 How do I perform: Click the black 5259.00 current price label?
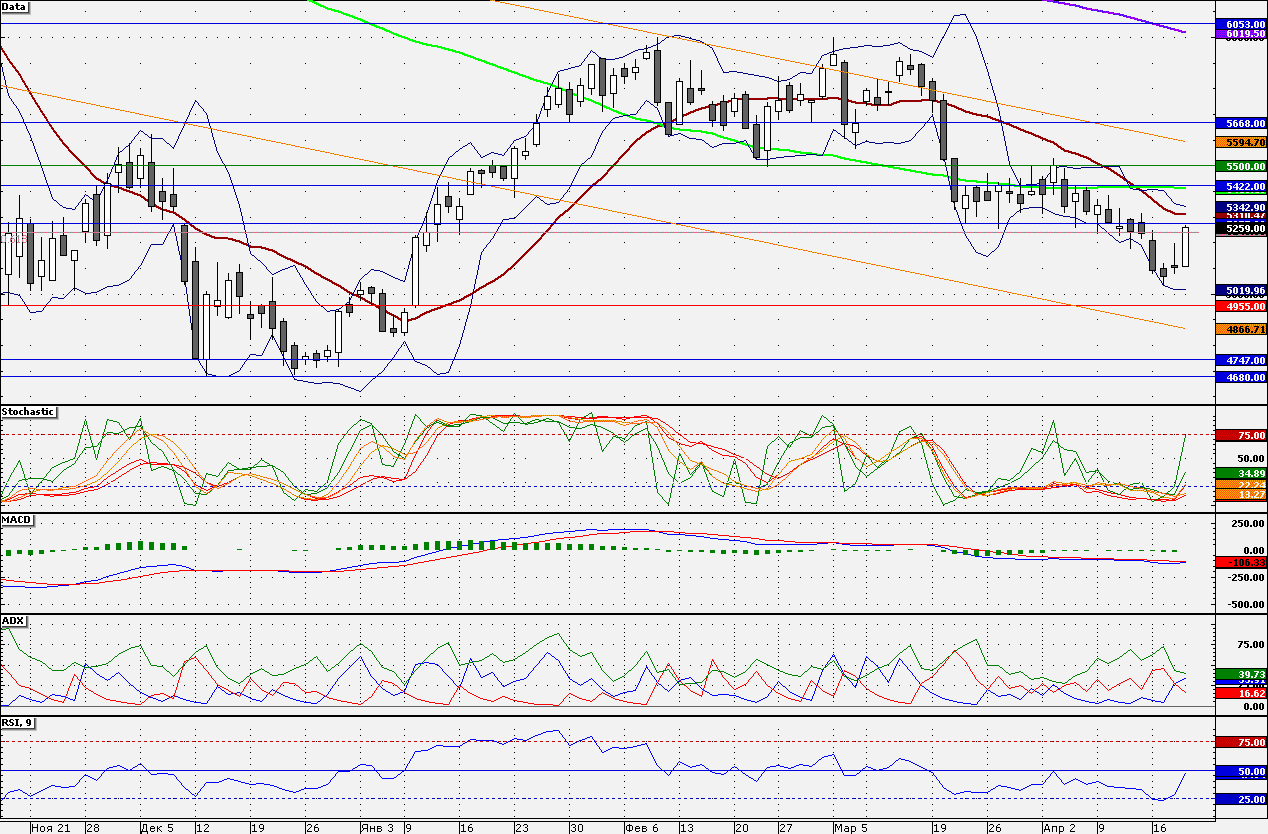(x=1240, y=229)
